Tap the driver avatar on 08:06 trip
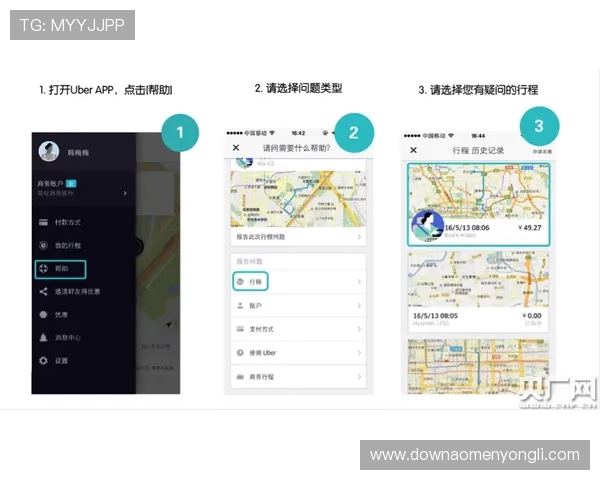This screenshot has width=600, height=480. click(427, 226)
